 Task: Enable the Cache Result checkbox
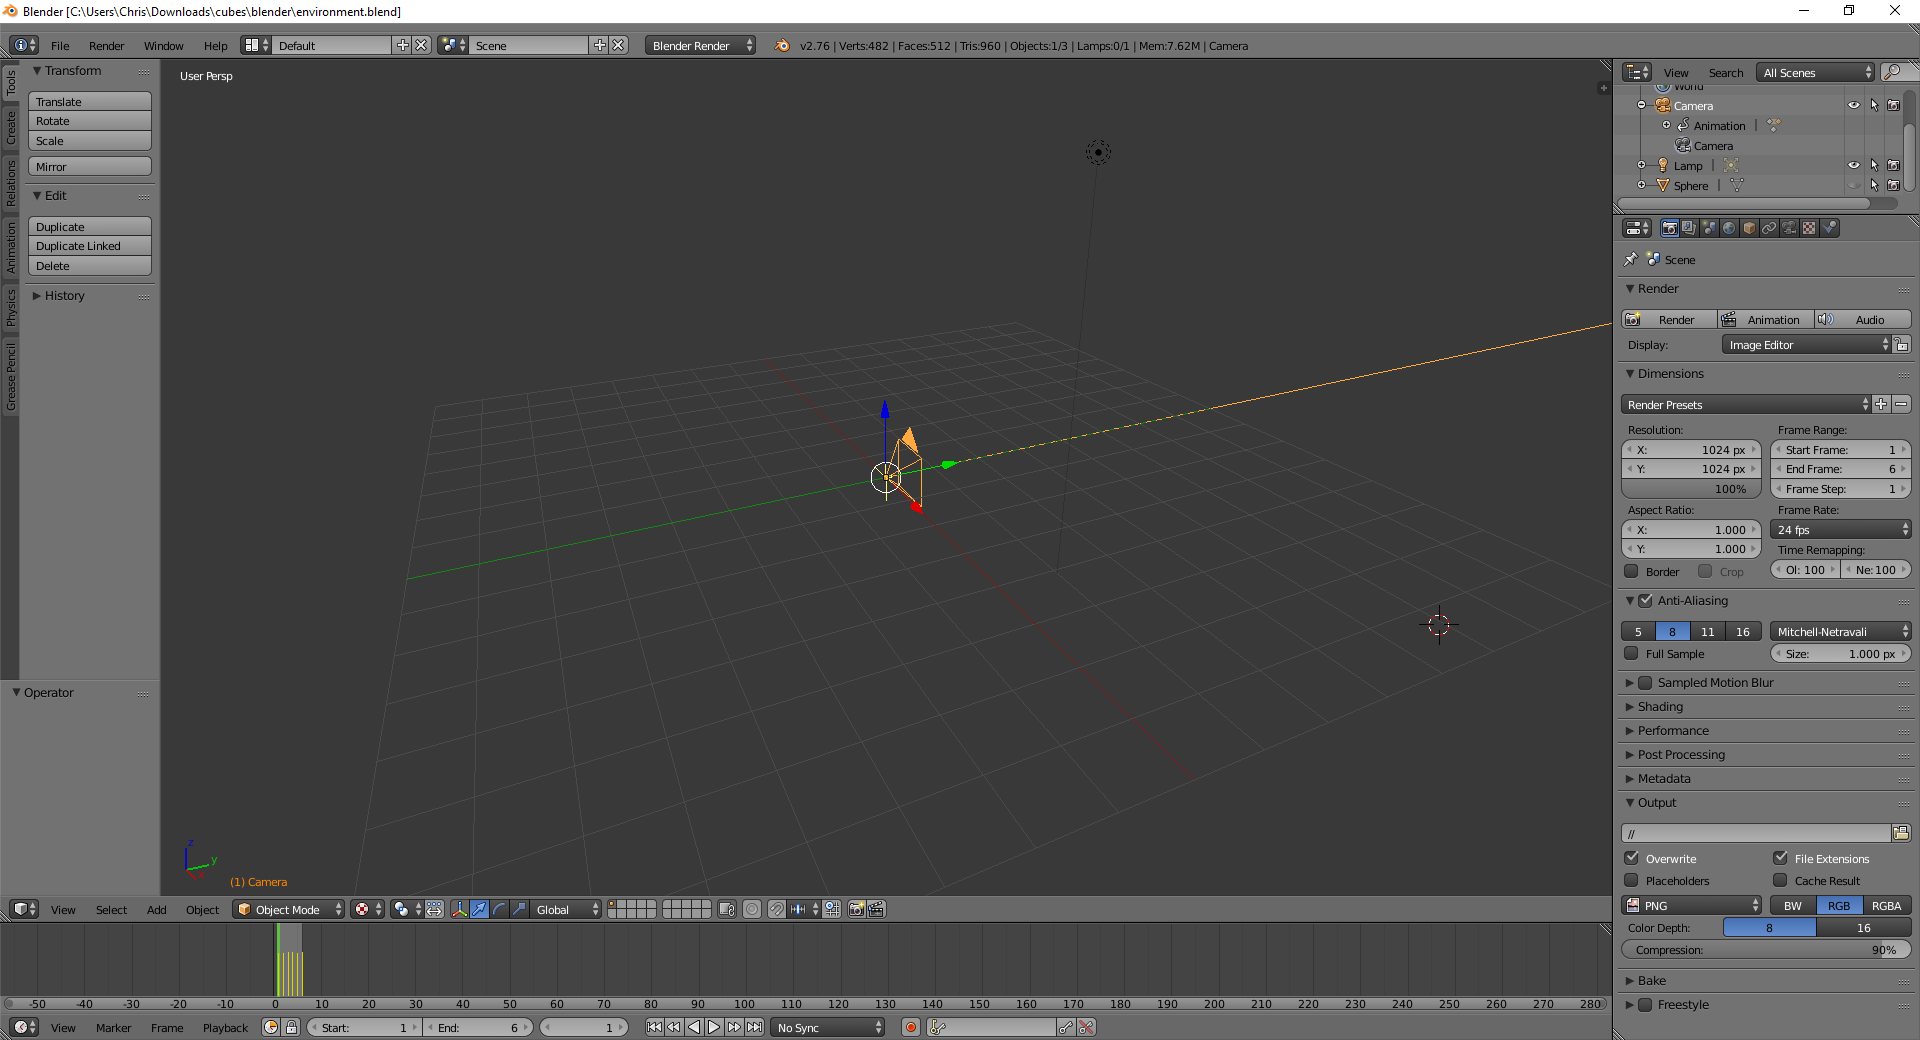click(1780, 881)
